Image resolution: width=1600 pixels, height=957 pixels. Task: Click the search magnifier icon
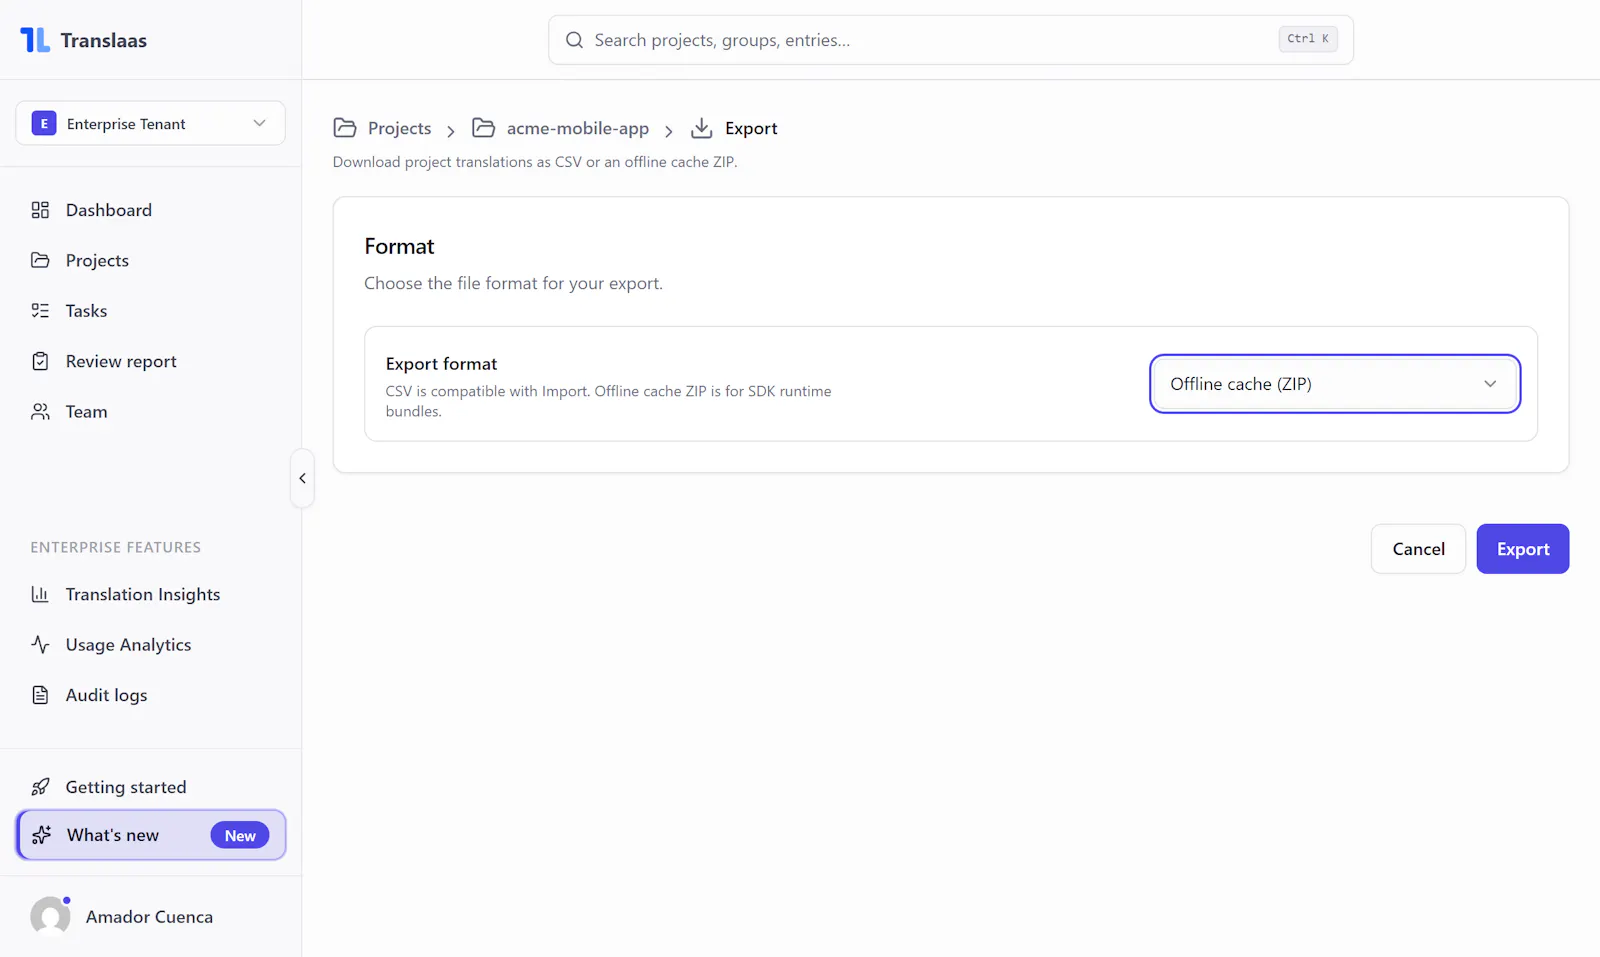pyautogui.click(x=574, y=40)
